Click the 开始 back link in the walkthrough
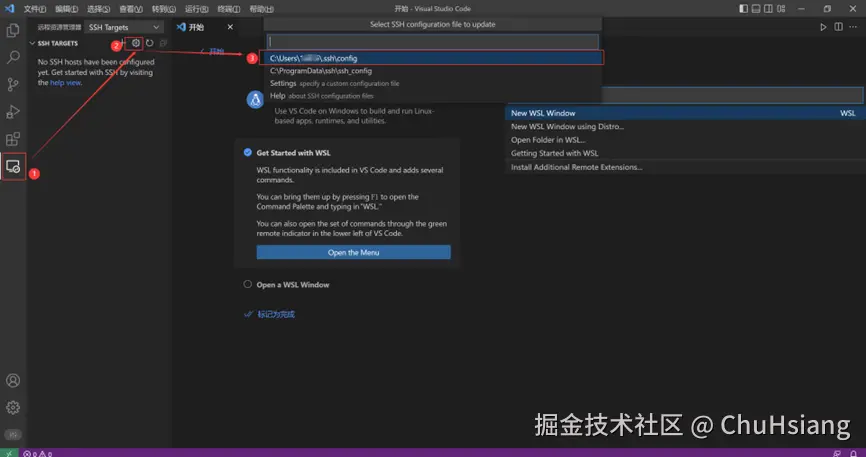The width and height of the screenshot is (866, 457). tap(213, 51)
